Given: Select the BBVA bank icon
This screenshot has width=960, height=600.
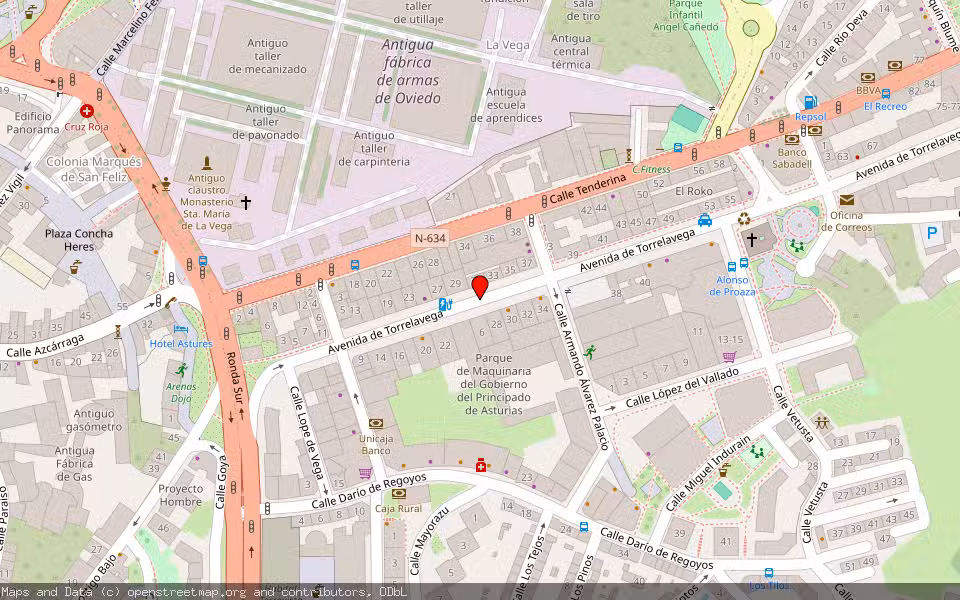Looking at the screenshot, I should pos(868,78).
